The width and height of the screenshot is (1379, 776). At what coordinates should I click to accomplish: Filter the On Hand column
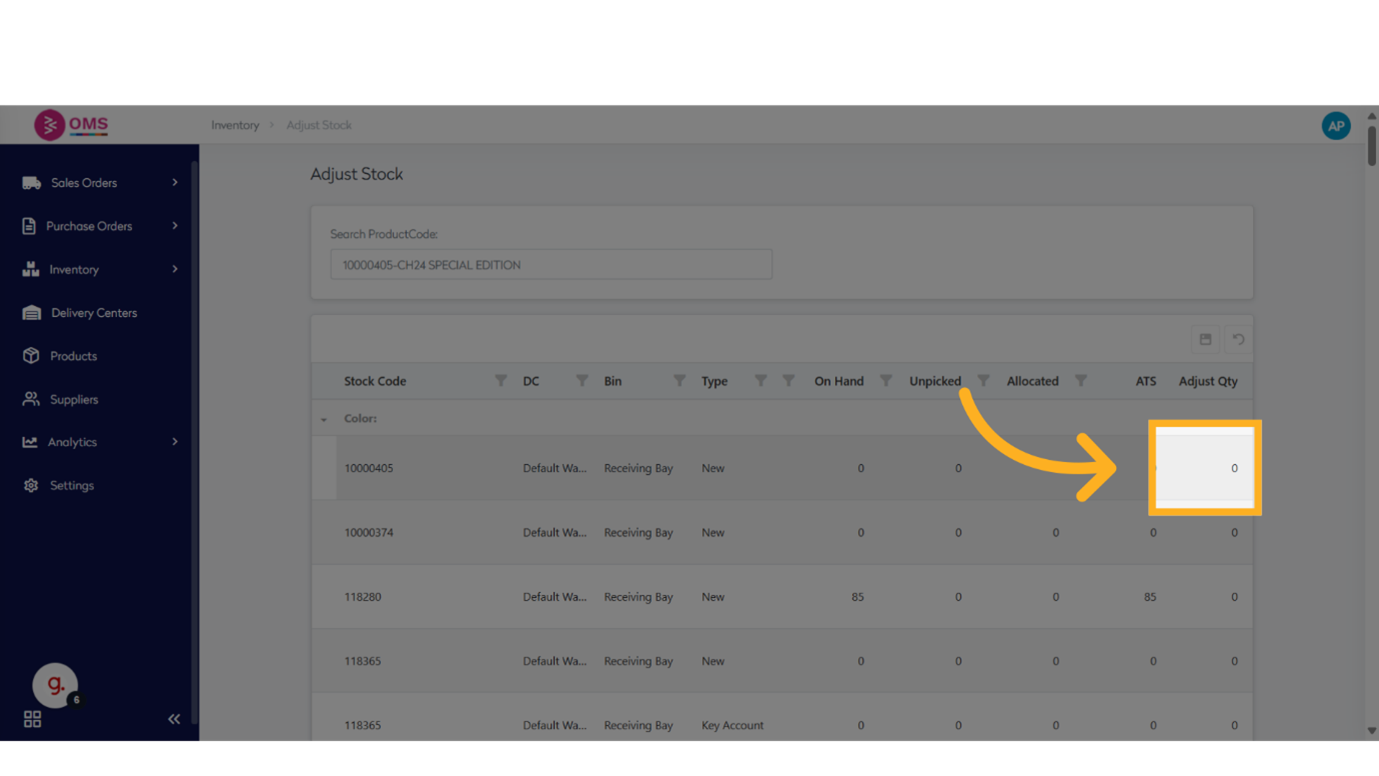885,381
